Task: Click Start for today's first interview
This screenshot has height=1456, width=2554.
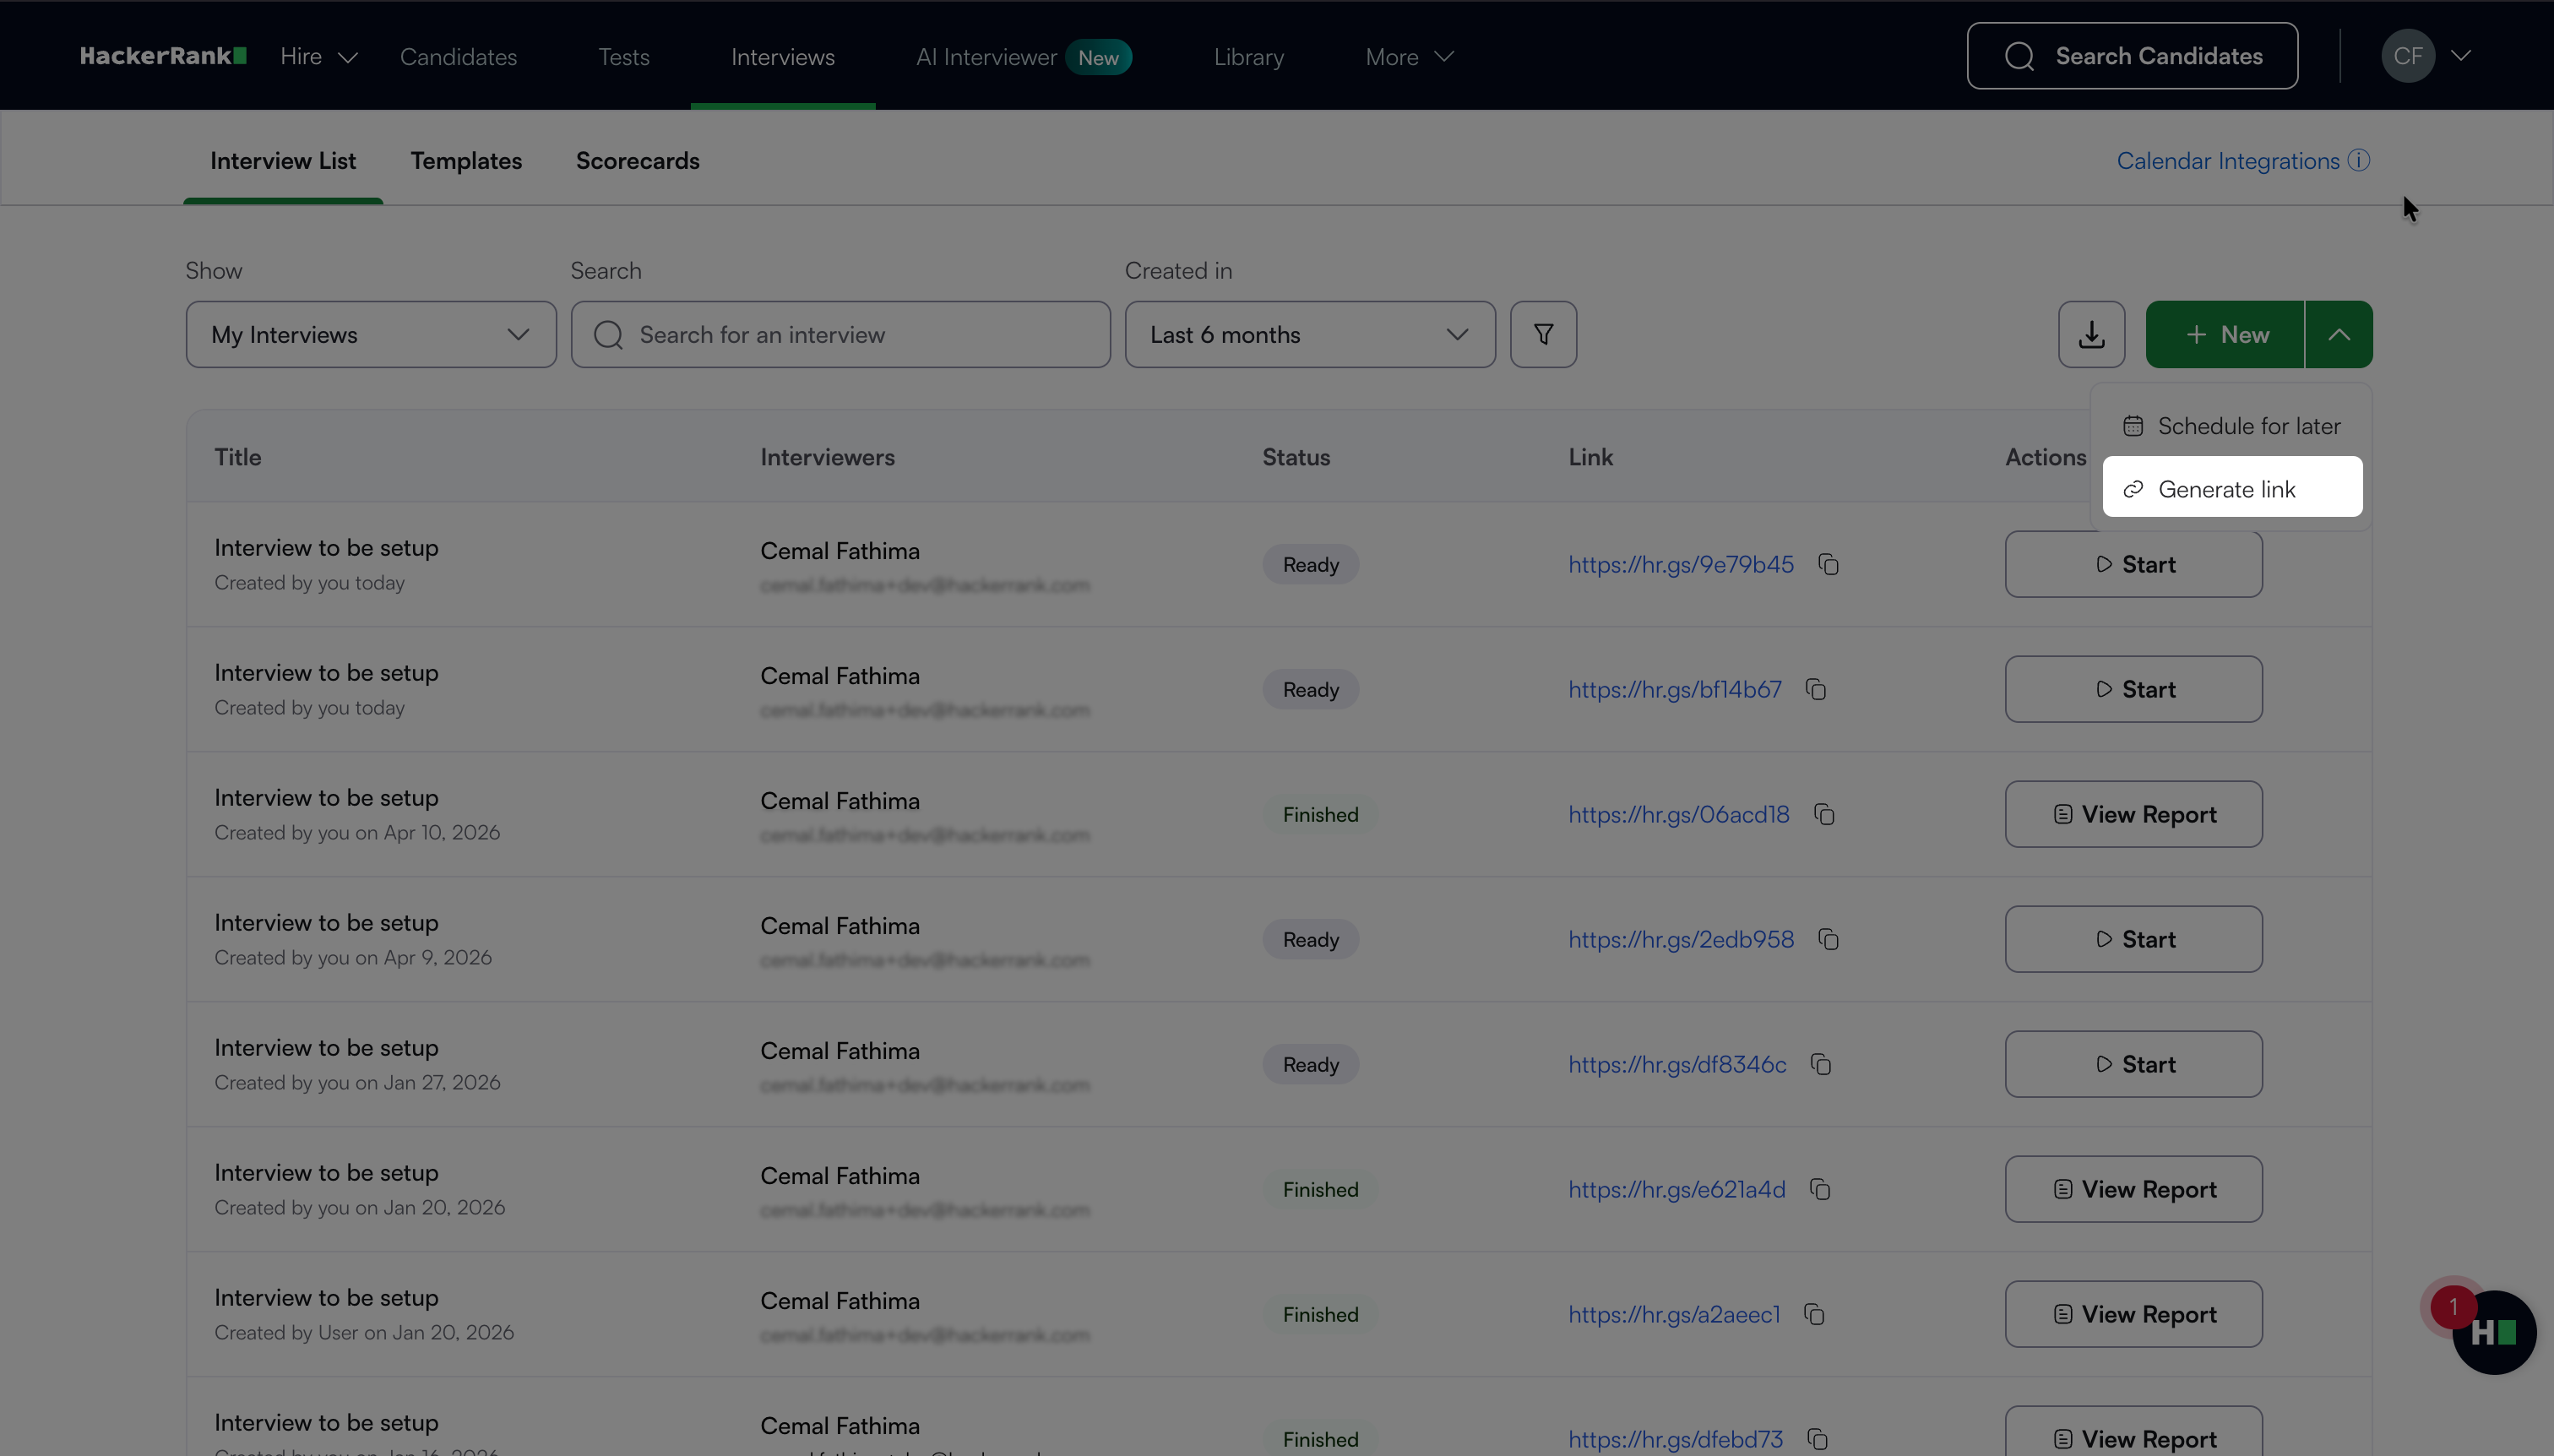Action: tap(2133, 565)
